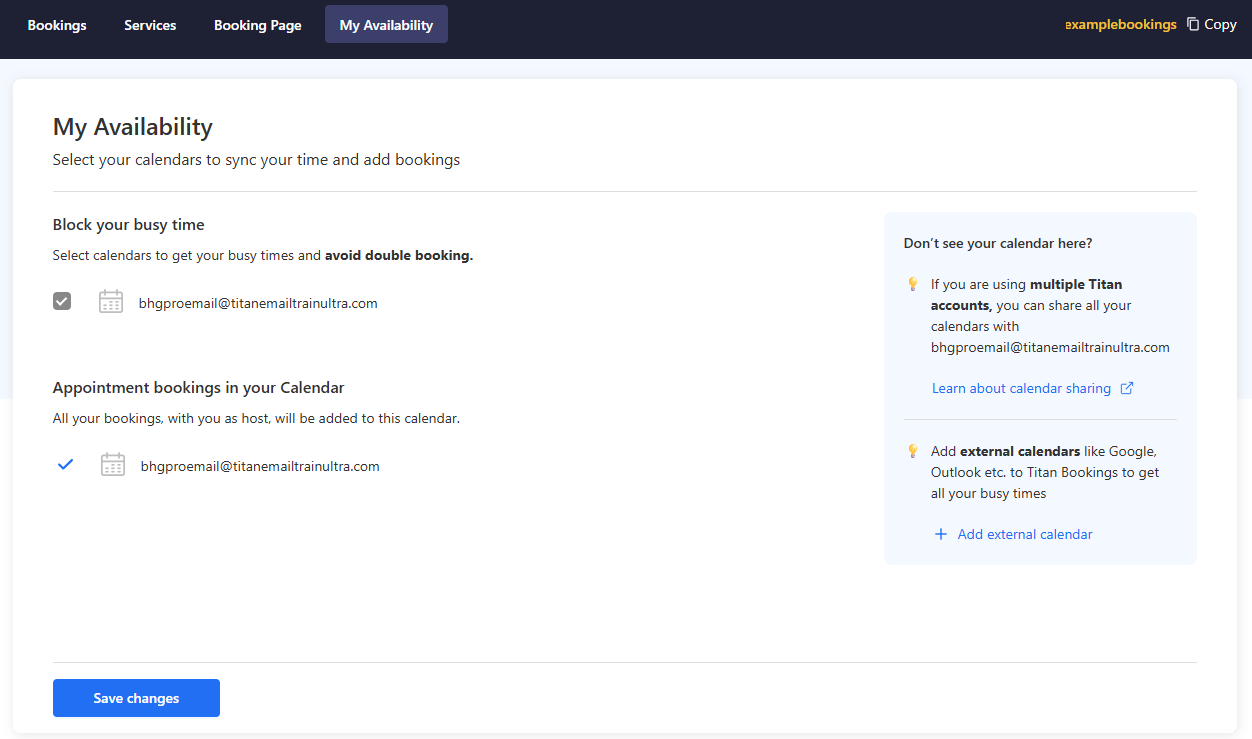Click the external link icon after calendar sharing

[1127, 388]
